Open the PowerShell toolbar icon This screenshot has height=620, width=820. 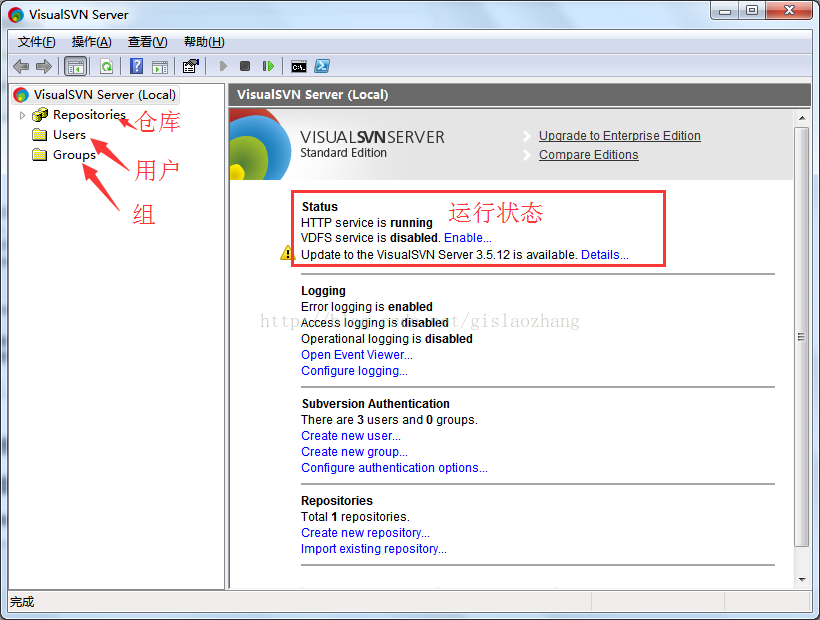point(322,66)
